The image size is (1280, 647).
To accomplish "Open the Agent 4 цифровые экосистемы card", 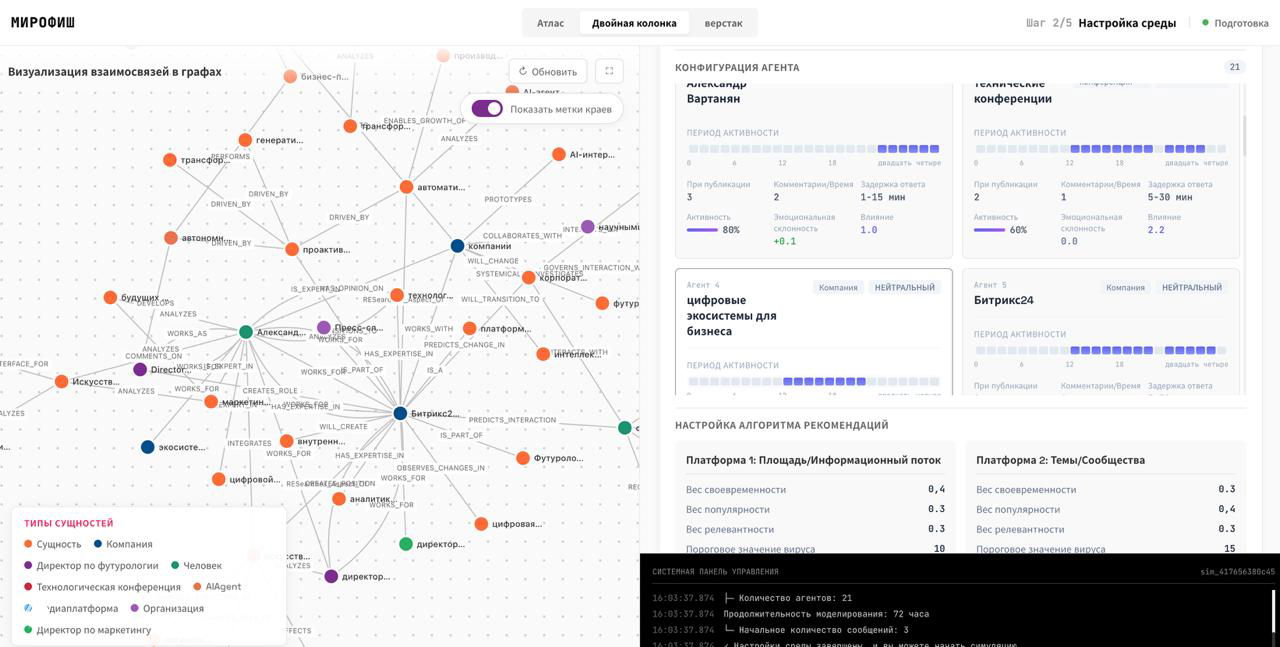I will (813, 330).
